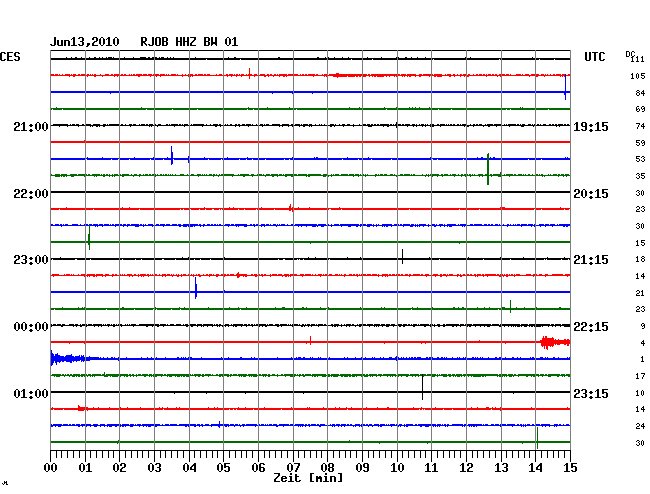650x494 pixels.
Task: Click the DC offset value 84
Action: (640, 93)
